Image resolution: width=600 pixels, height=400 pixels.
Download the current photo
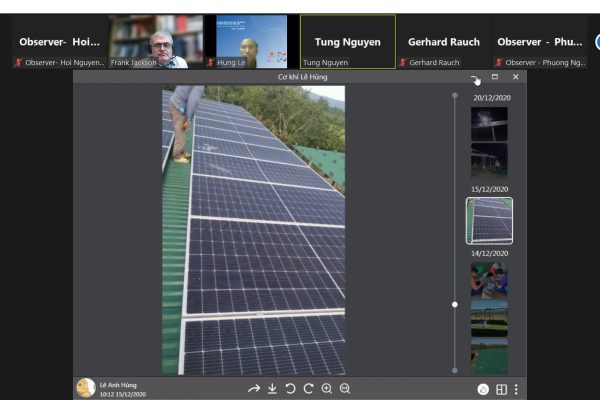(x=272, y=388)
